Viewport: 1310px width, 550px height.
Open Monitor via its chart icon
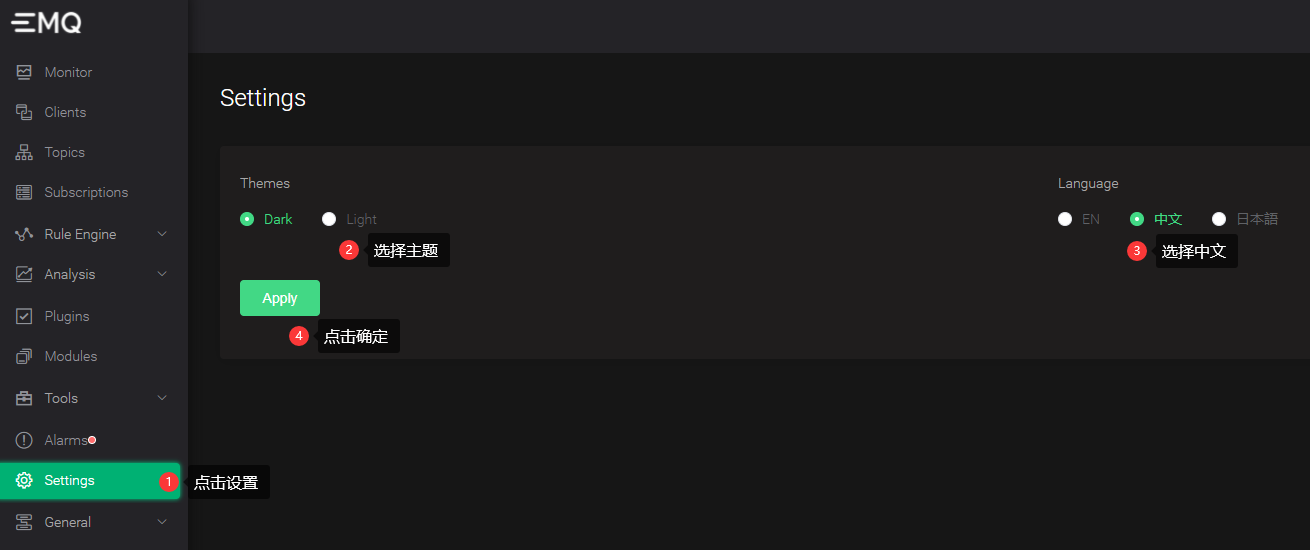pos(24,72)
